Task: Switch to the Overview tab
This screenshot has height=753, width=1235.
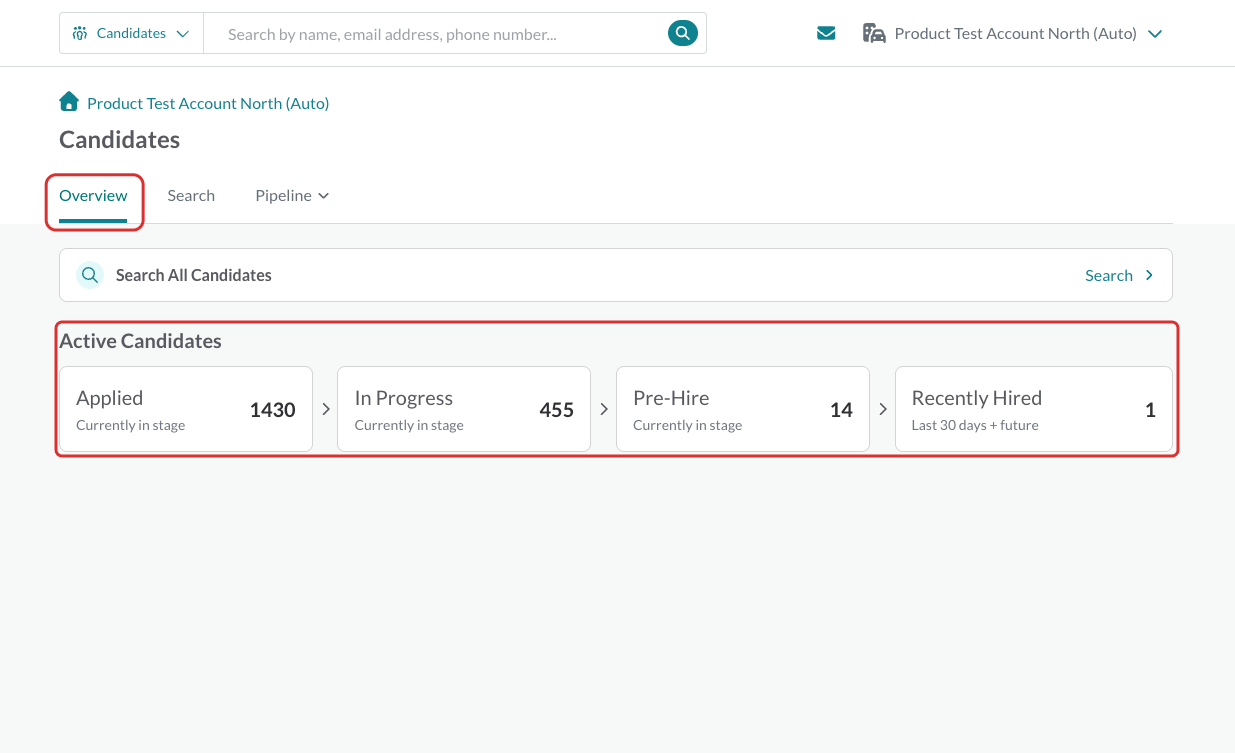Action: [x=93, y=196]
